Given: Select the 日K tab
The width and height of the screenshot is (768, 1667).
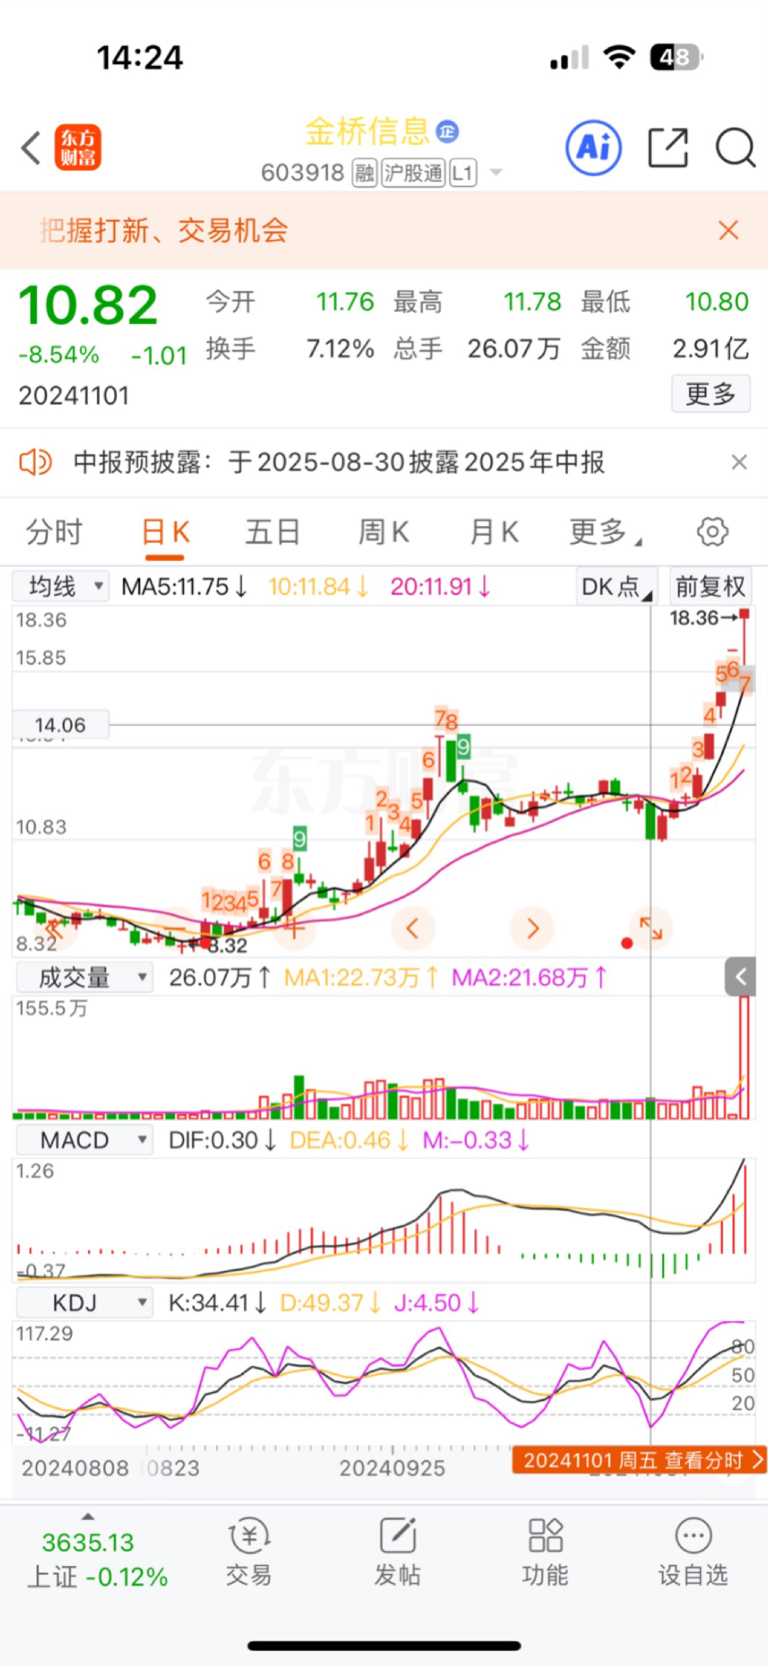Looking at the screenshot, I should click(x=165, y=532).
